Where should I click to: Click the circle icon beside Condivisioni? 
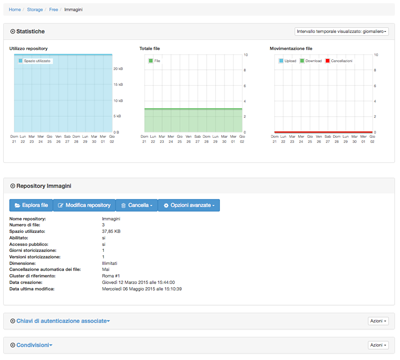[12, 345]
